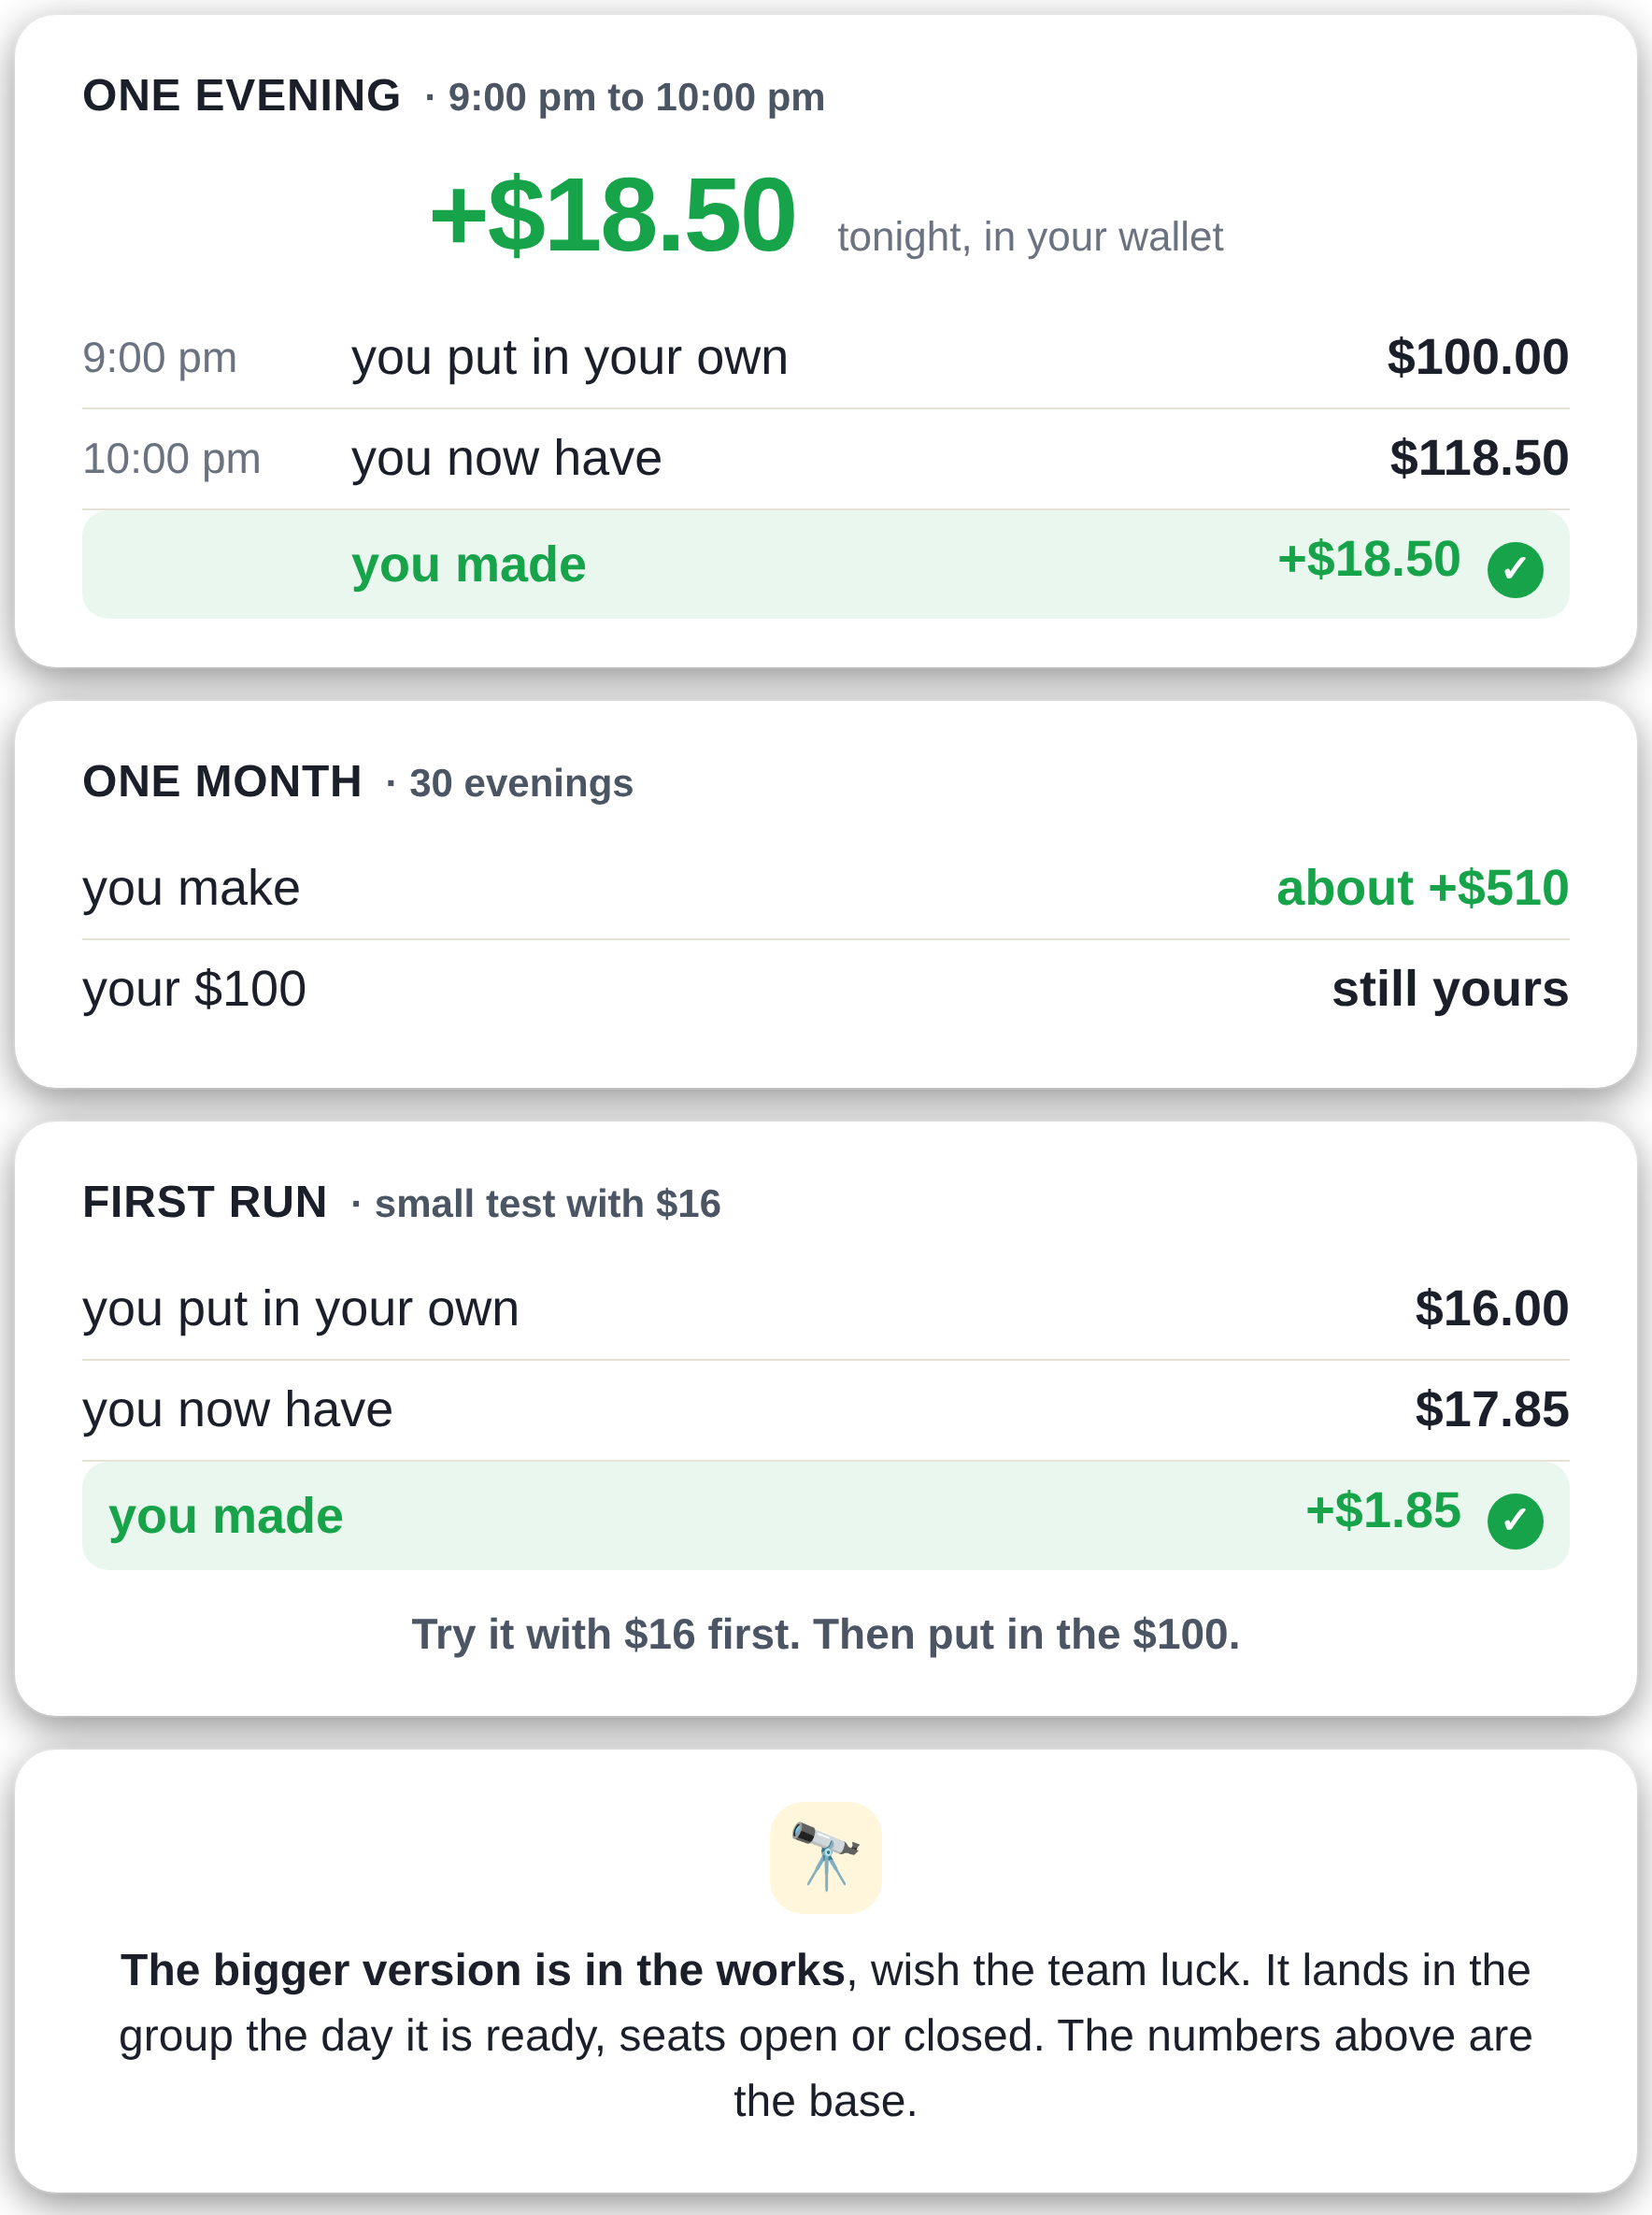1652x2215 pixels.
Task: Click 'tonight, in your wallet' caption
Action: pyautogui.click(x=1030, y=237)
